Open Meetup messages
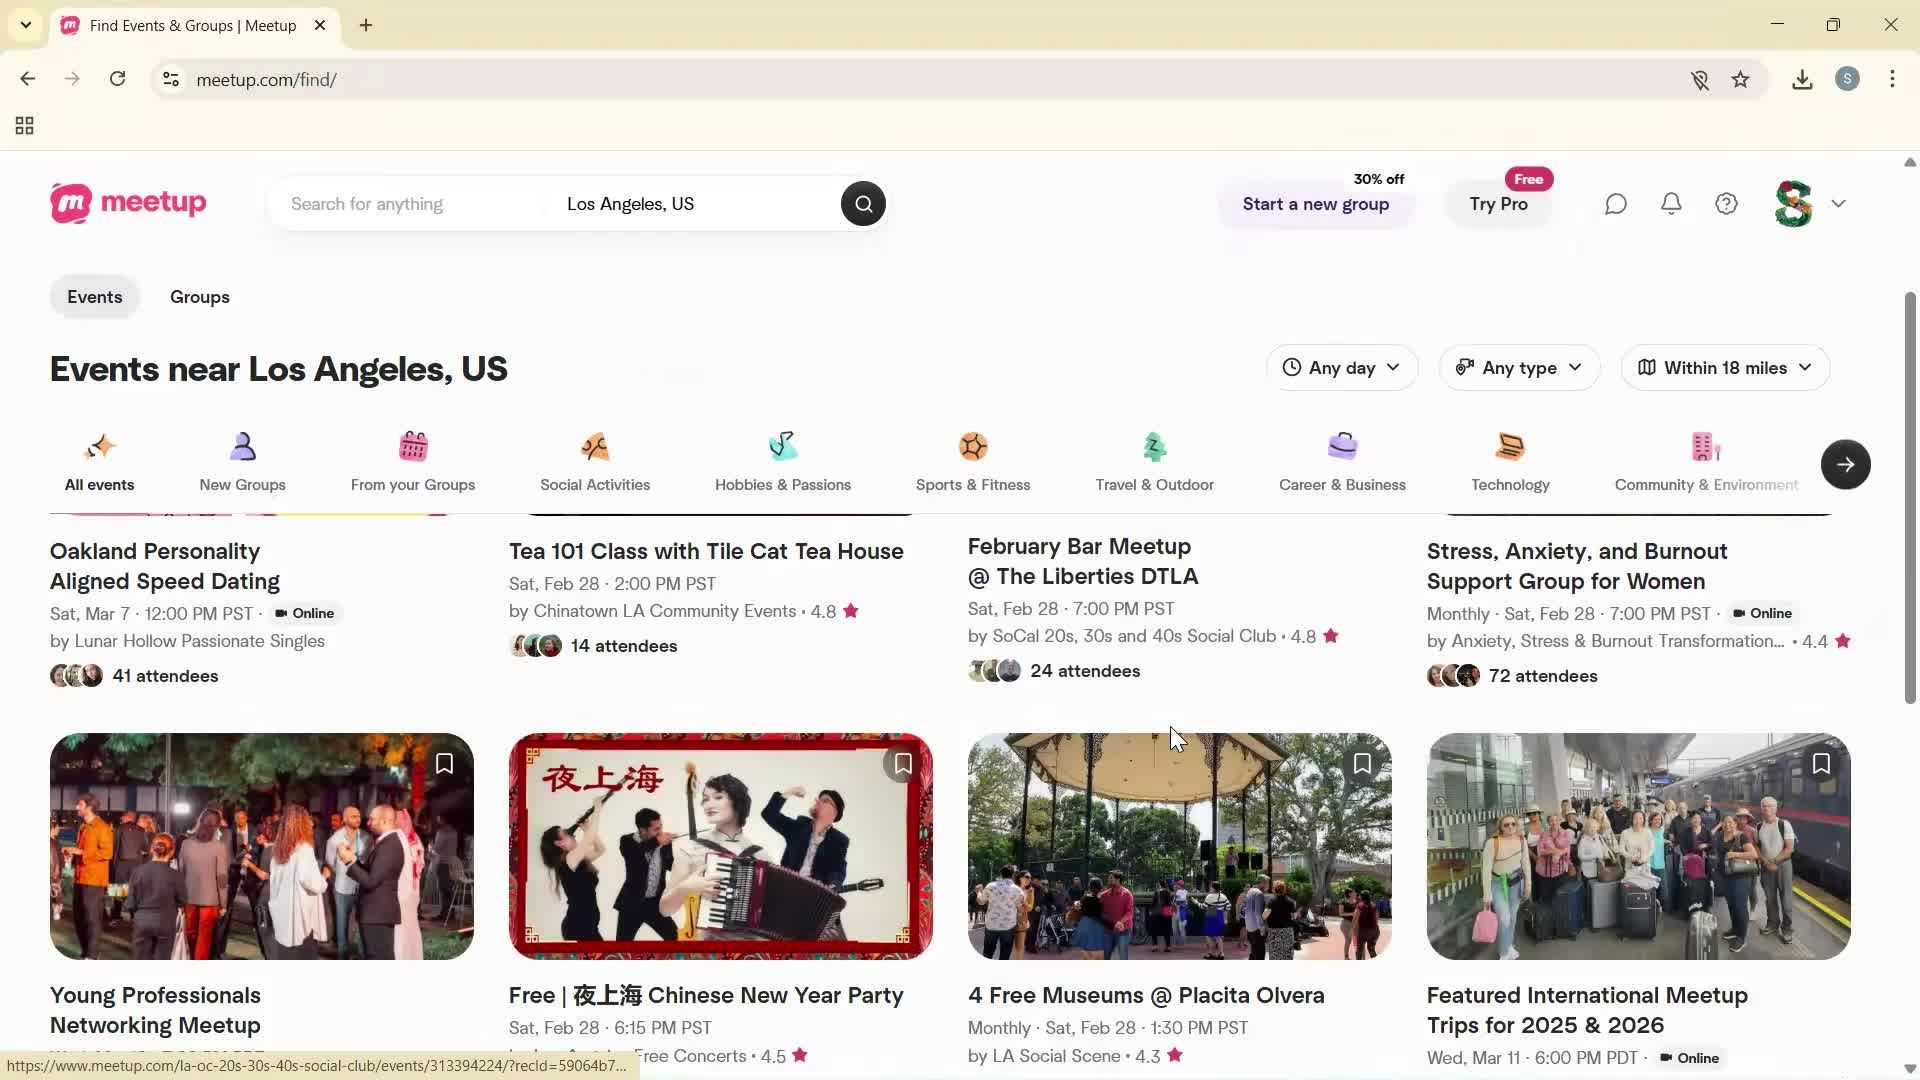 1616,203
